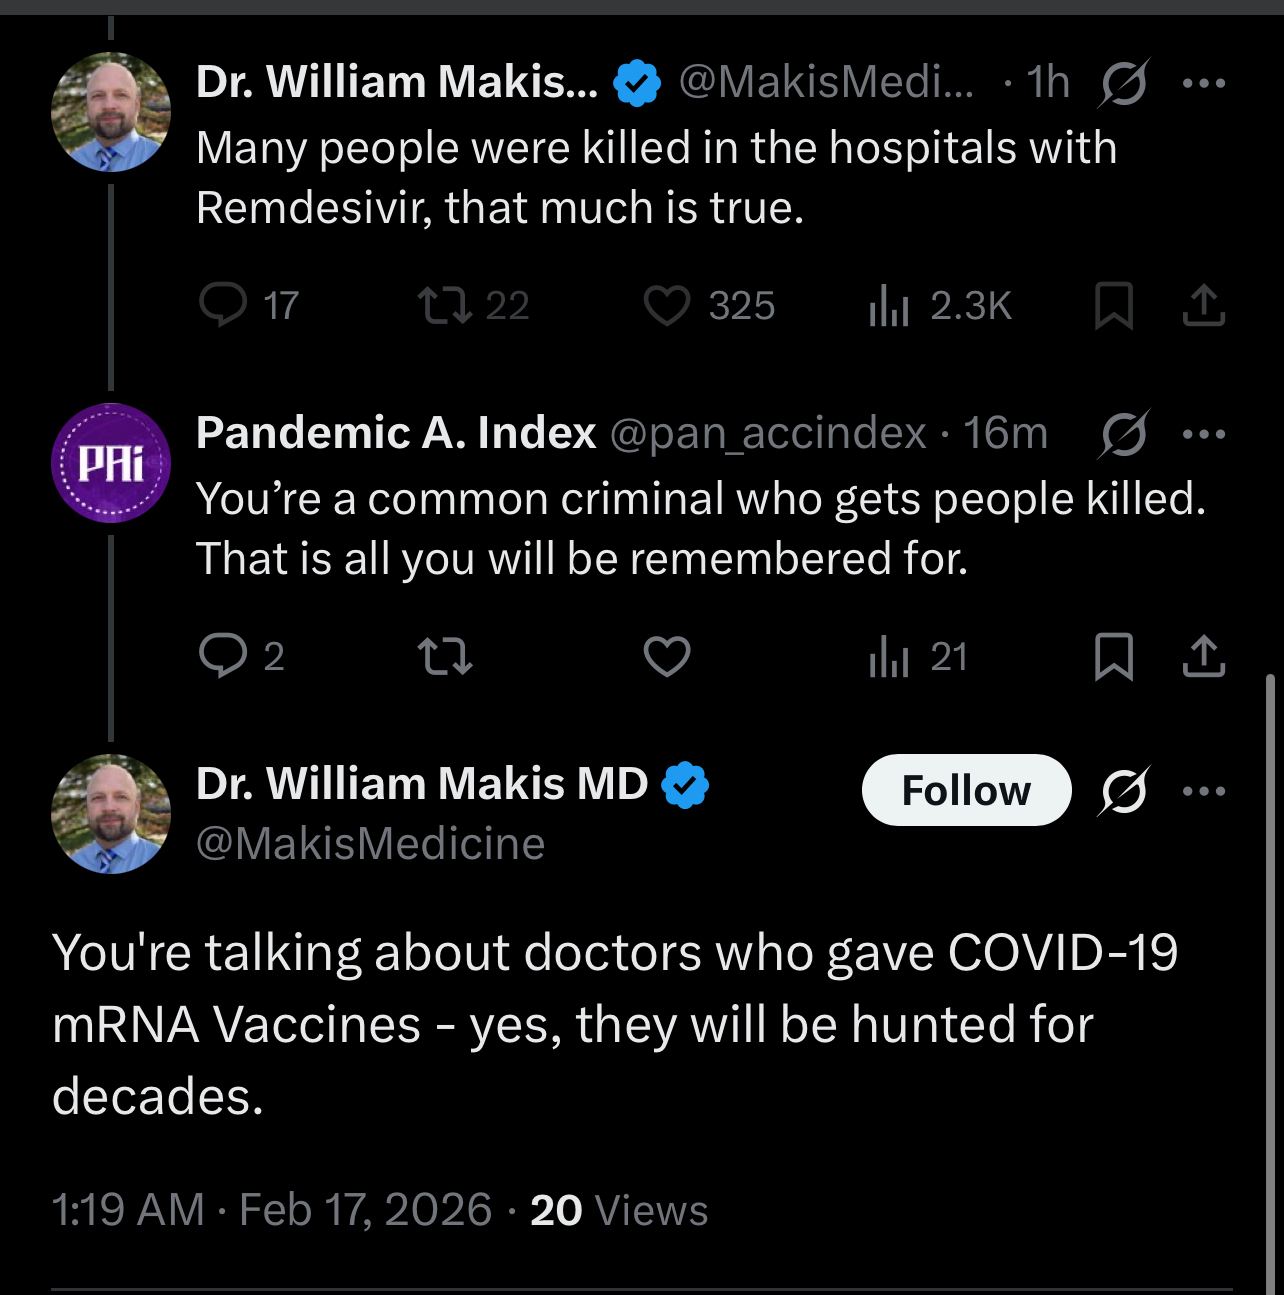Like the Pandemic A. Index reply
The image size is (1284, 1295).
[x=667, y=657]
